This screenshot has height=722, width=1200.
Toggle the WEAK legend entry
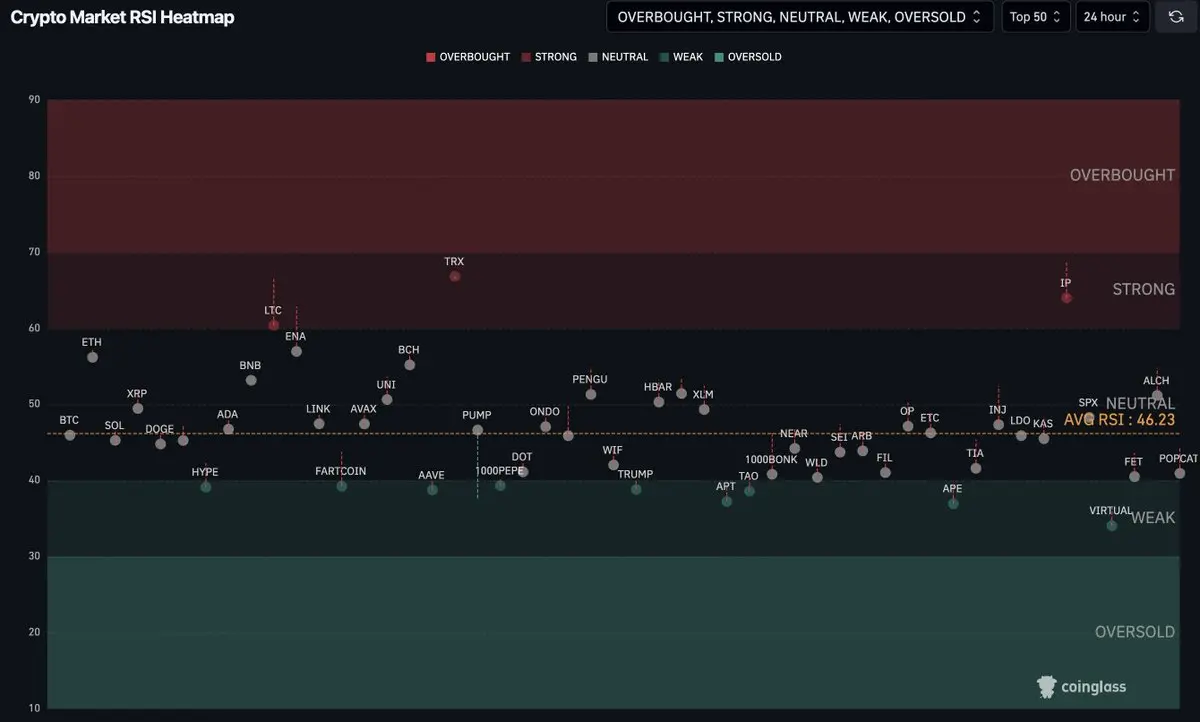pos(681,57)
